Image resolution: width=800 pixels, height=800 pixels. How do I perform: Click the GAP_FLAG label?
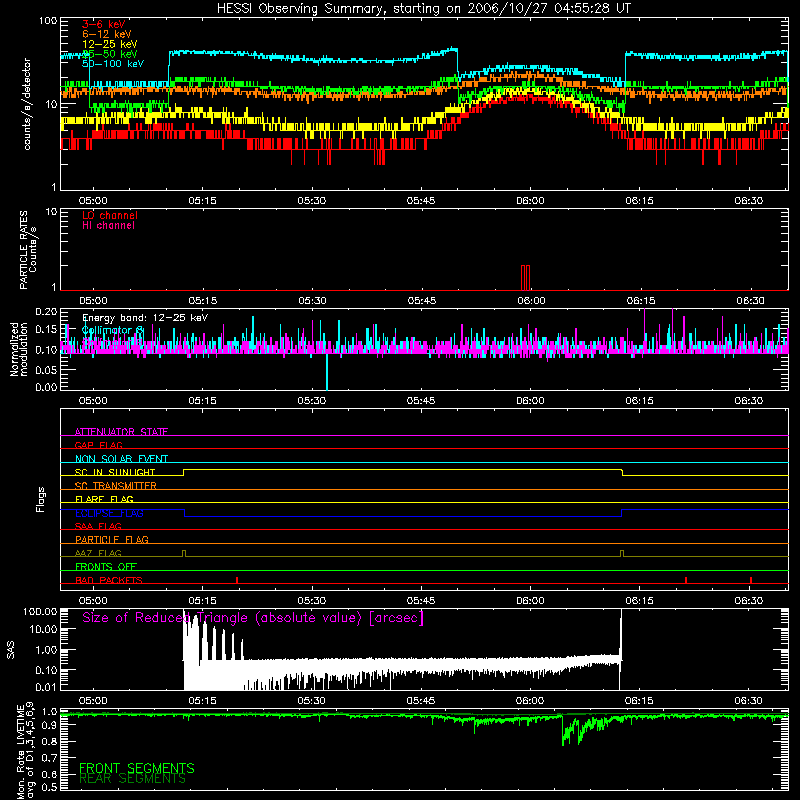point(98,445)
